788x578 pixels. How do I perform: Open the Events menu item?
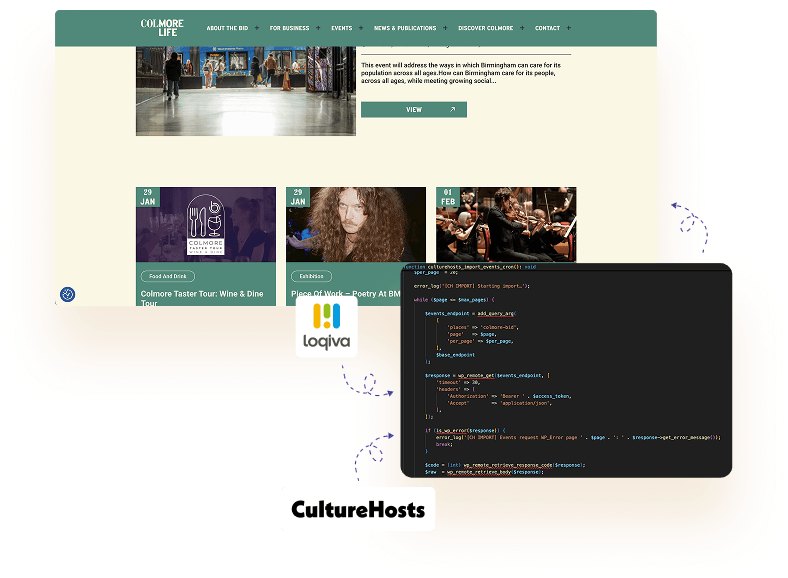[341, 28]
